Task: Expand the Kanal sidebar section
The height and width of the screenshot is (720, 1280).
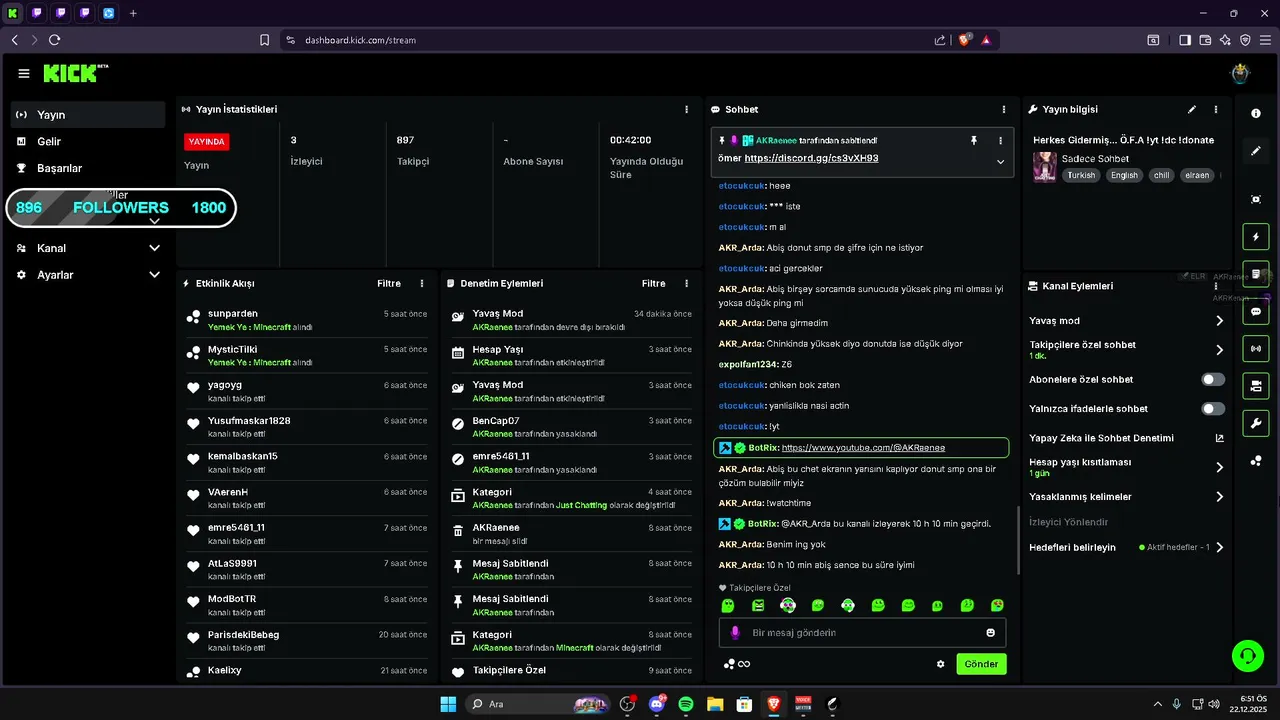Action: [x=154, y=248]
